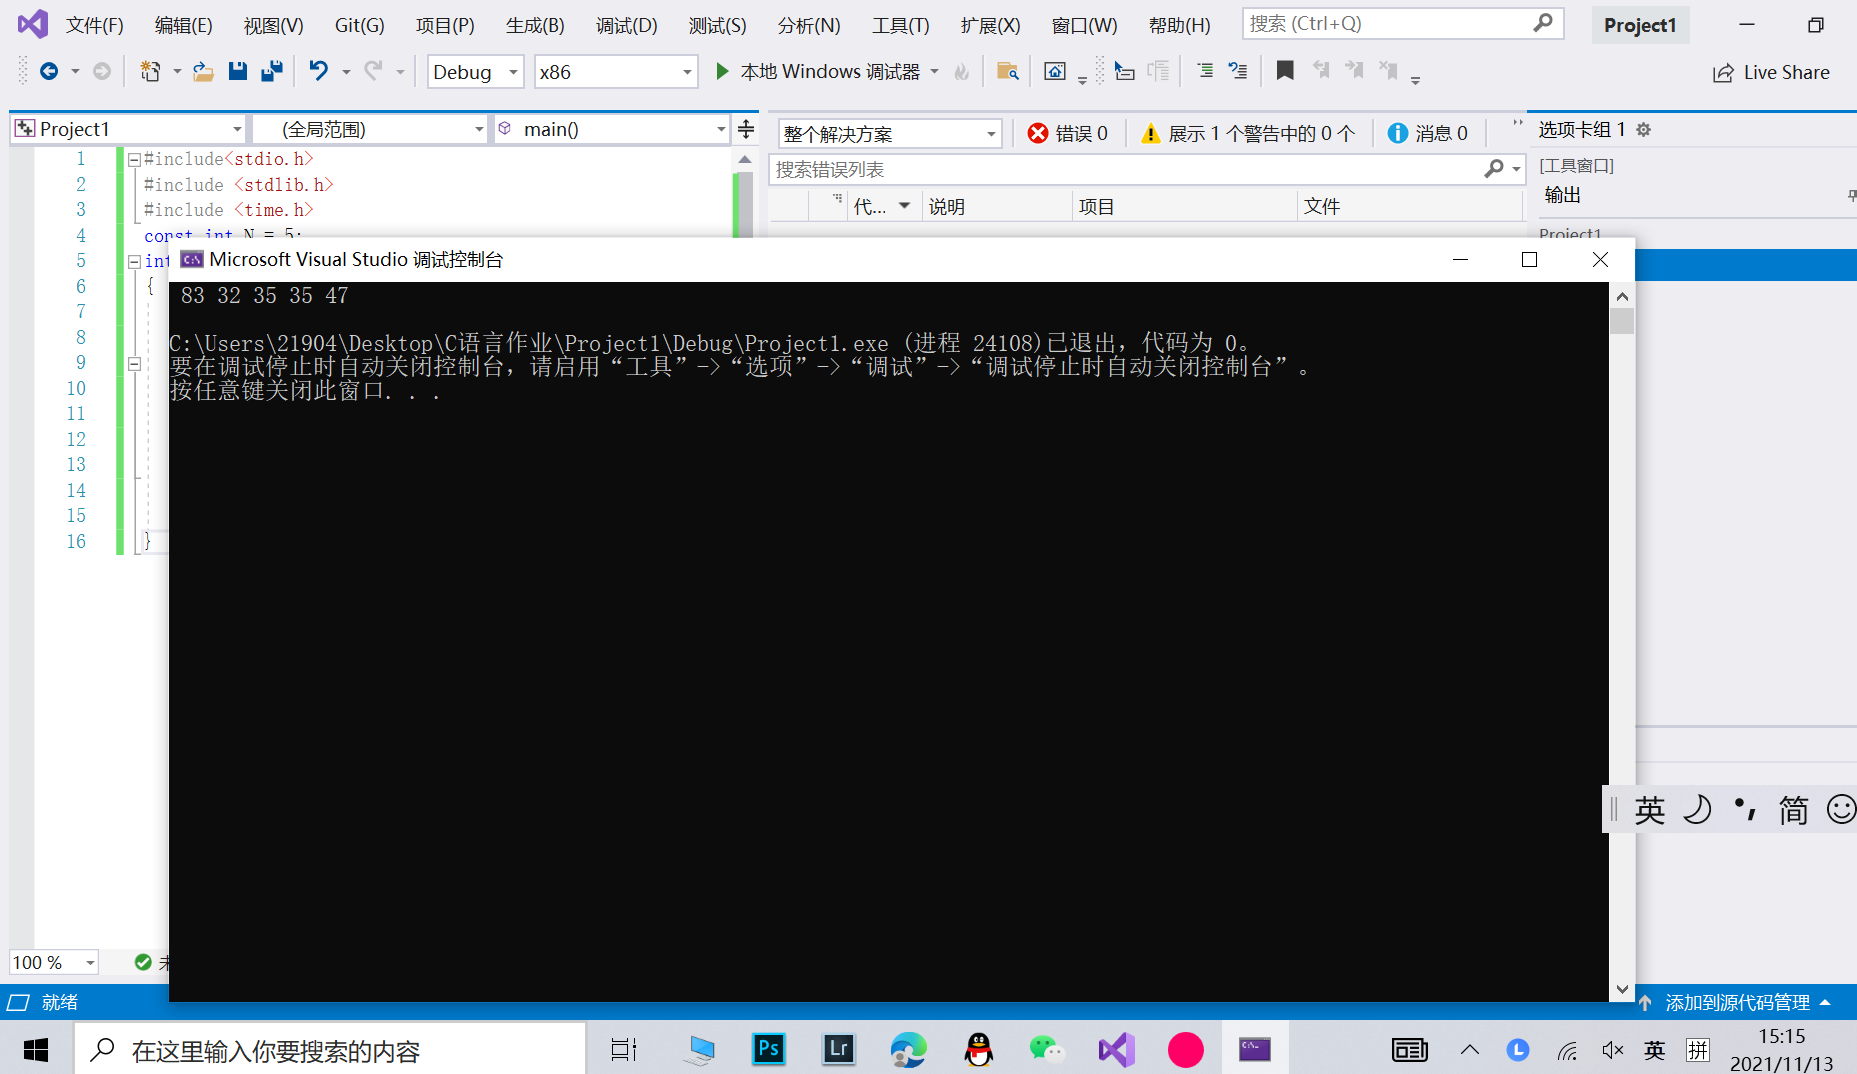
Task: Click the Hot Reload flame icon
Action: coord(961,71)
